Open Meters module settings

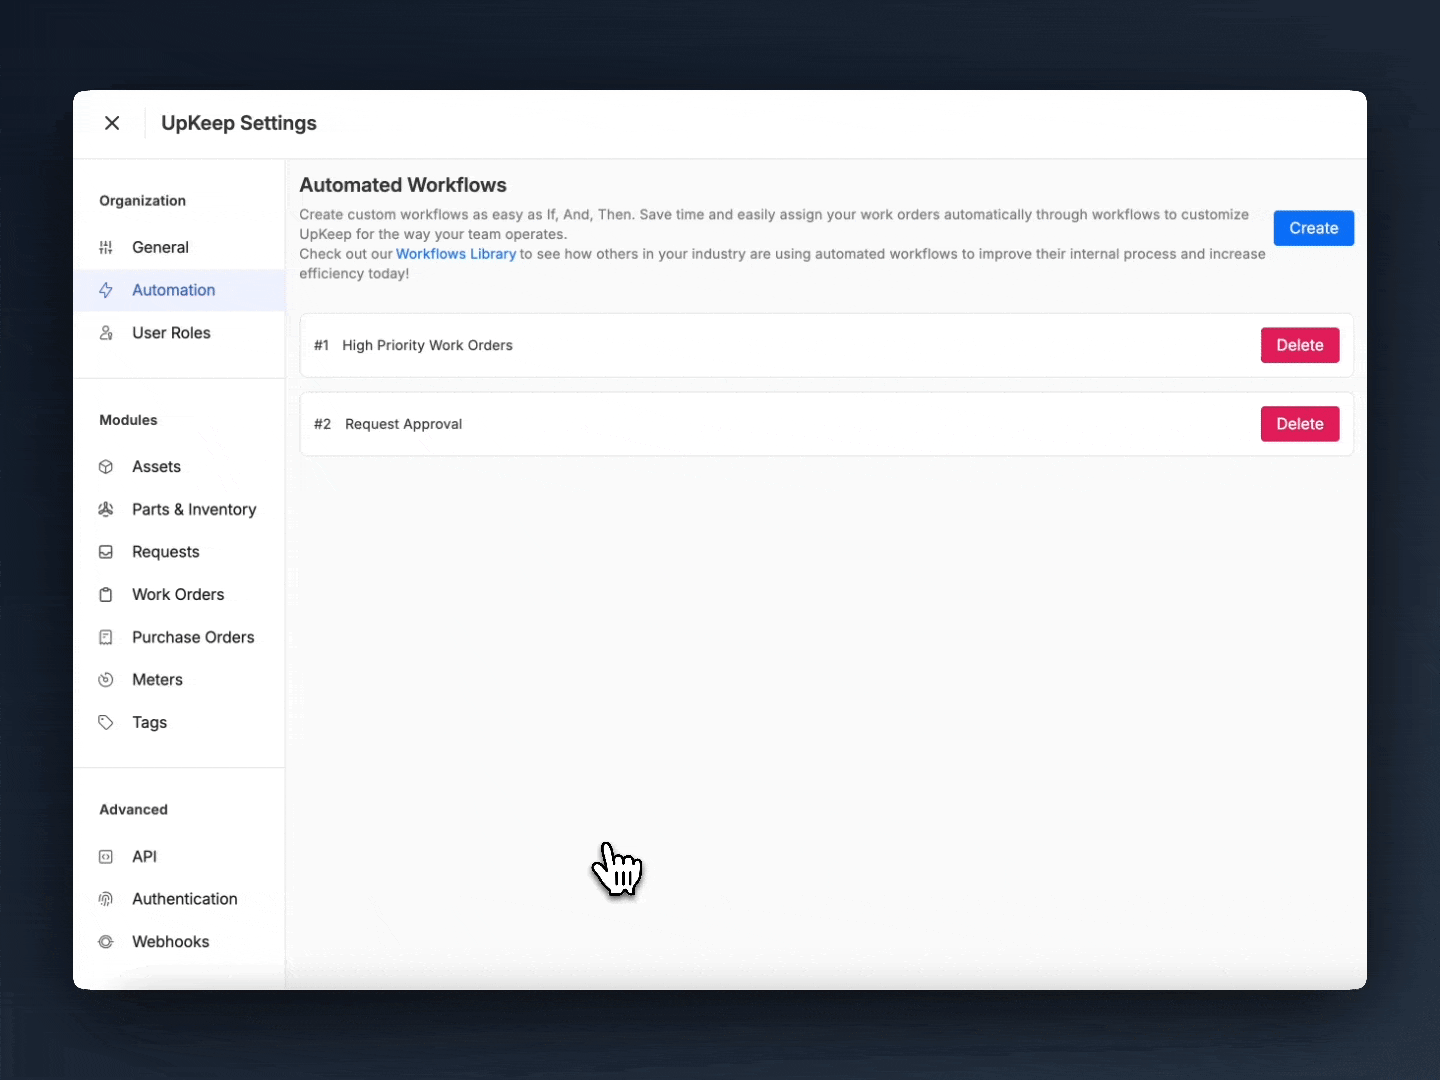pyautogui.click(x=179, y=680)
